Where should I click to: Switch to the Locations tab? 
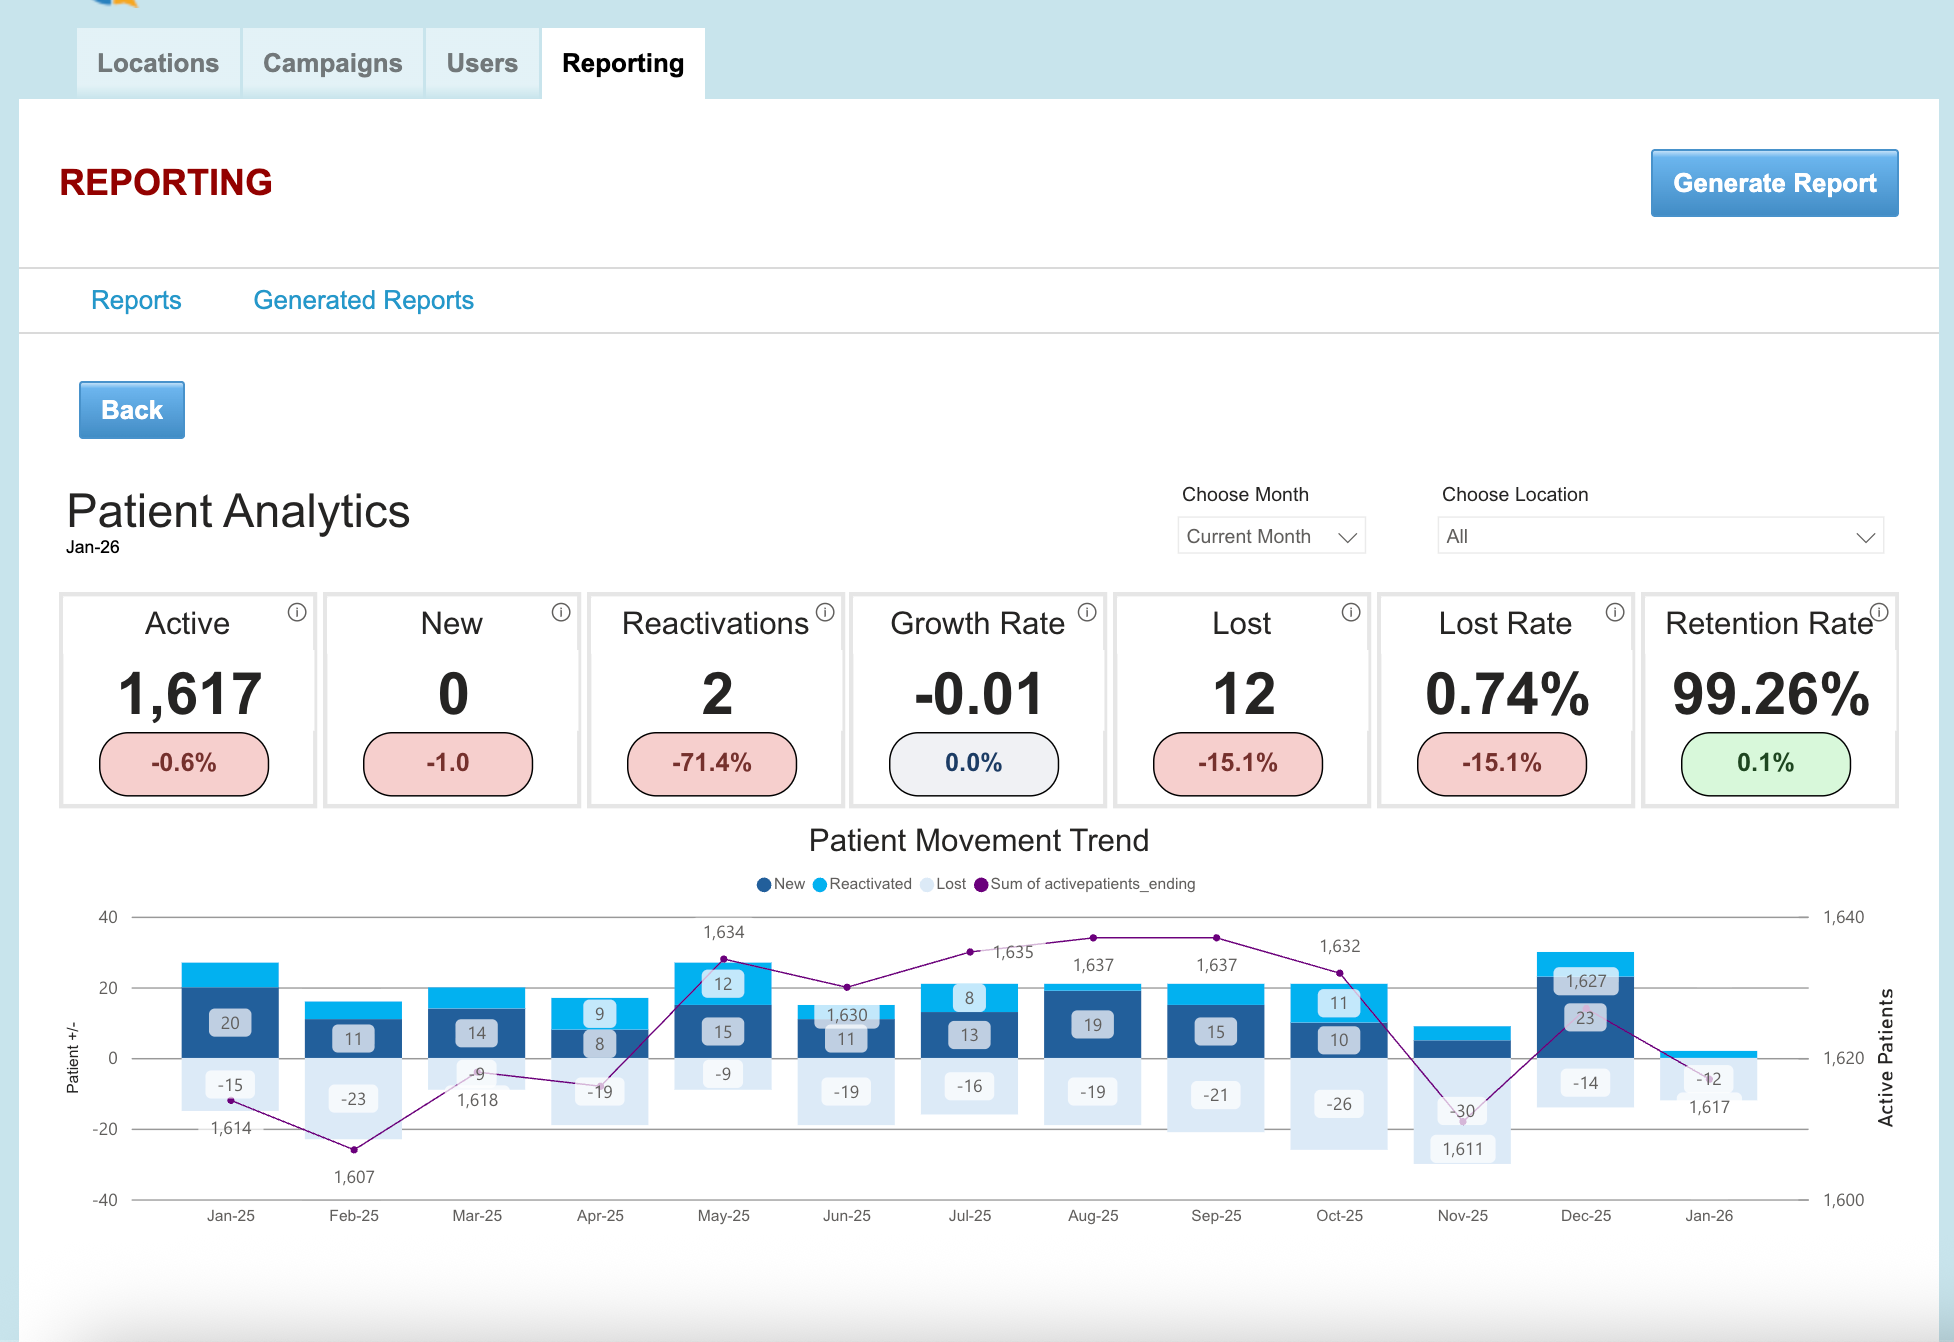coord(158,63)
